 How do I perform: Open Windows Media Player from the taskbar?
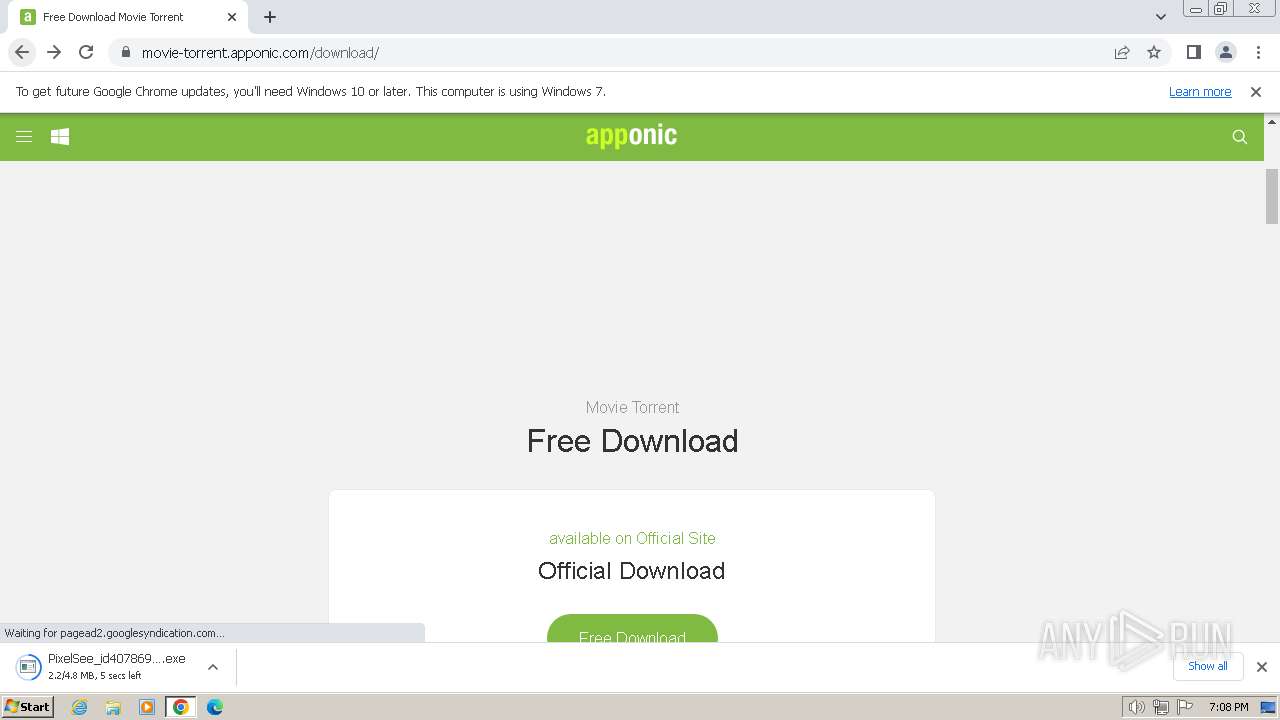pyautogui.click(x=147, y=707)
